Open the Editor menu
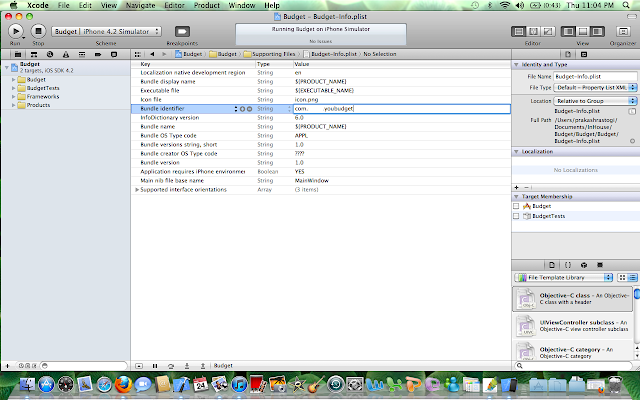Image resolution: width=640 pixels, height=400 pixels. [x=174, y=5]
